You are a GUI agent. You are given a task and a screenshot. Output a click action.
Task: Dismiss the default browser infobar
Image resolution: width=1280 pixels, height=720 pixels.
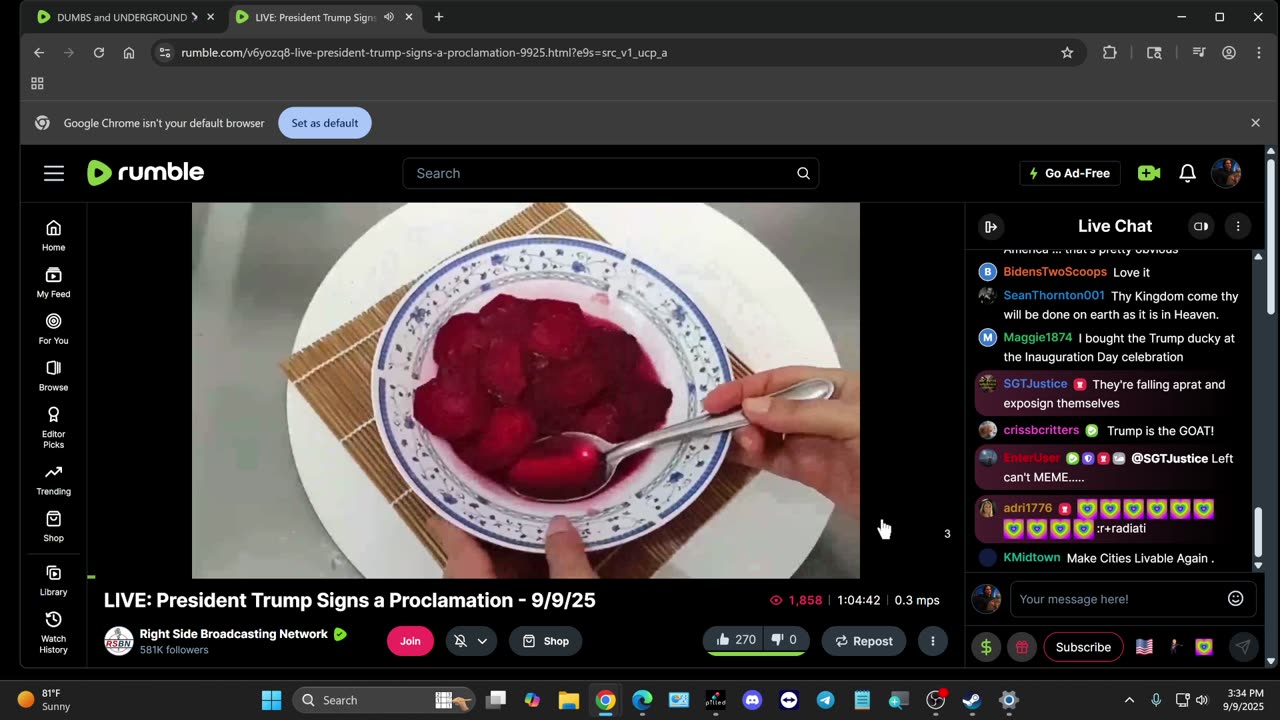(1255, 123)
